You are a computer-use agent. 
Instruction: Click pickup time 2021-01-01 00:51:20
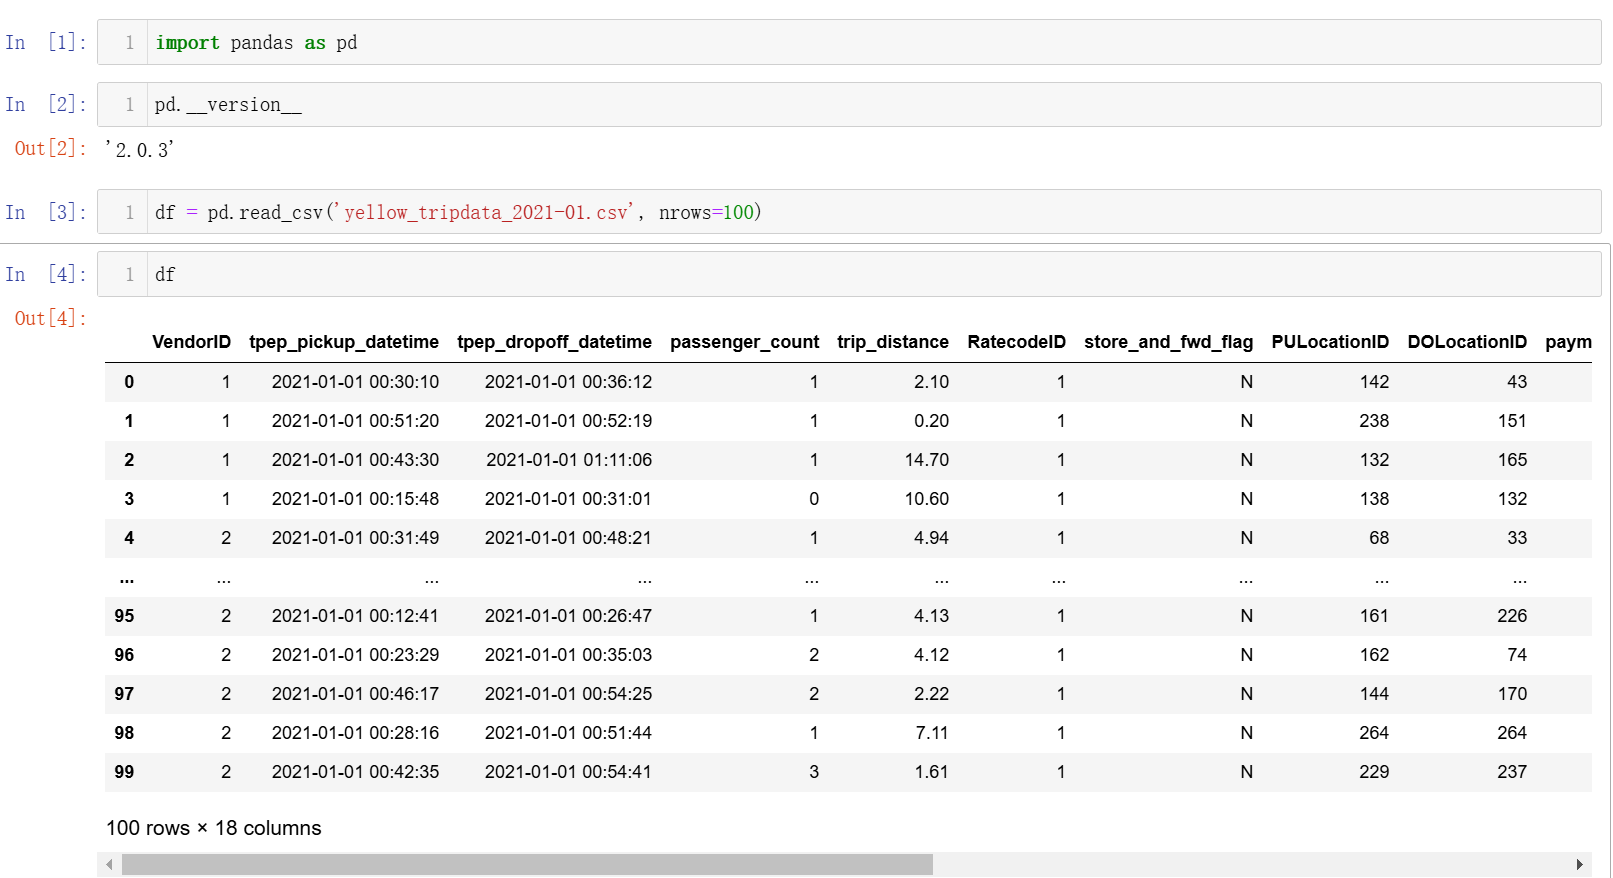[355, 421]
